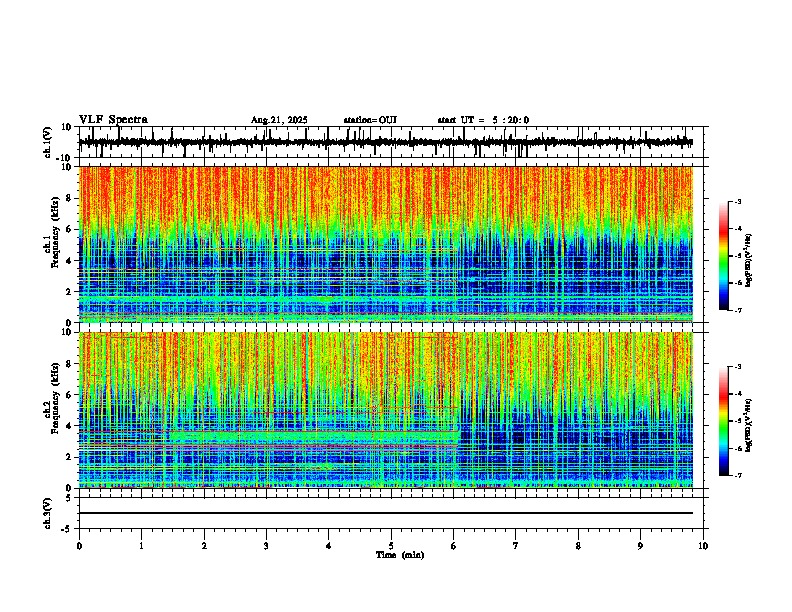Click time axis tick label "1"
This screenshot has height=612, width=792.
click(x=141, y=546)
